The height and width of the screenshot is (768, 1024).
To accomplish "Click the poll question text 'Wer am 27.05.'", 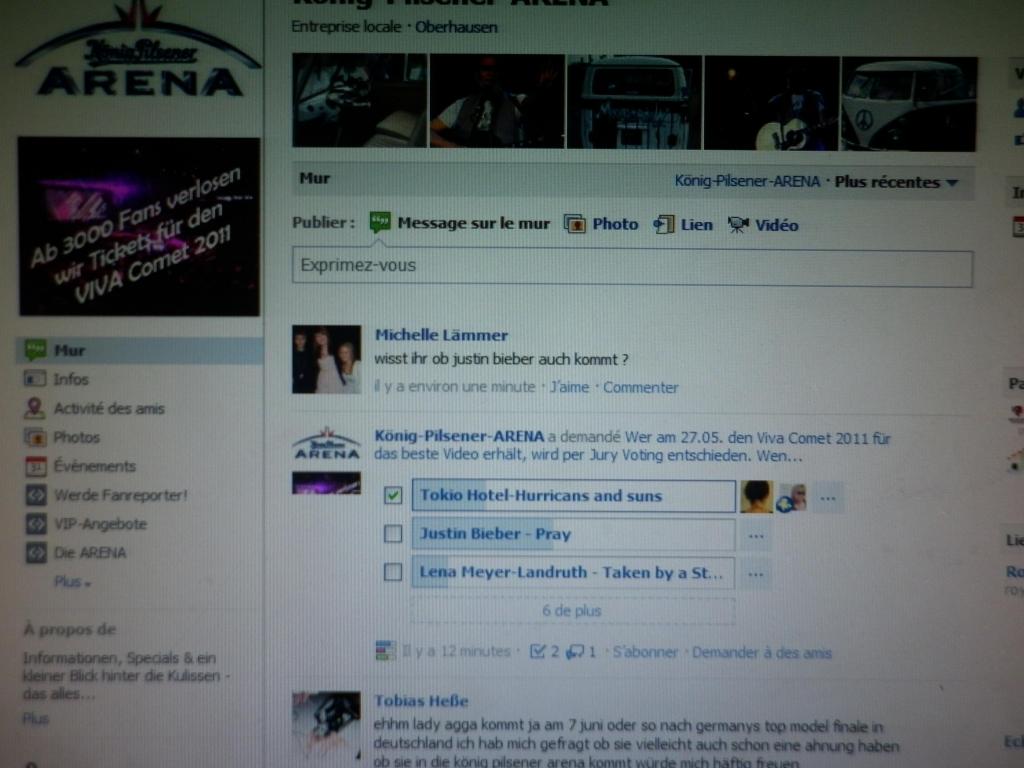I will (x=632, y=447).
